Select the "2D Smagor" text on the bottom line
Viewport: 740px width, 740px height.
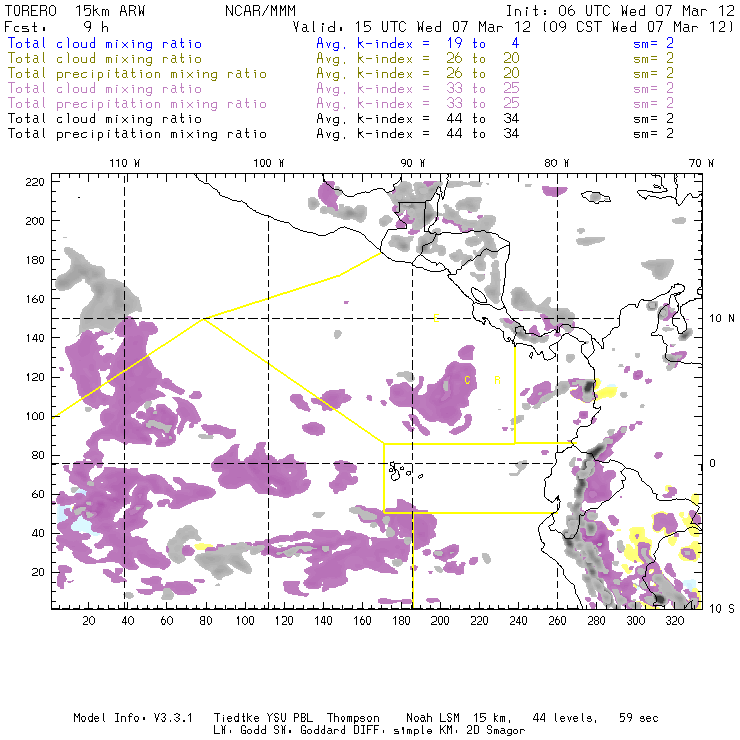pos(496,731)
